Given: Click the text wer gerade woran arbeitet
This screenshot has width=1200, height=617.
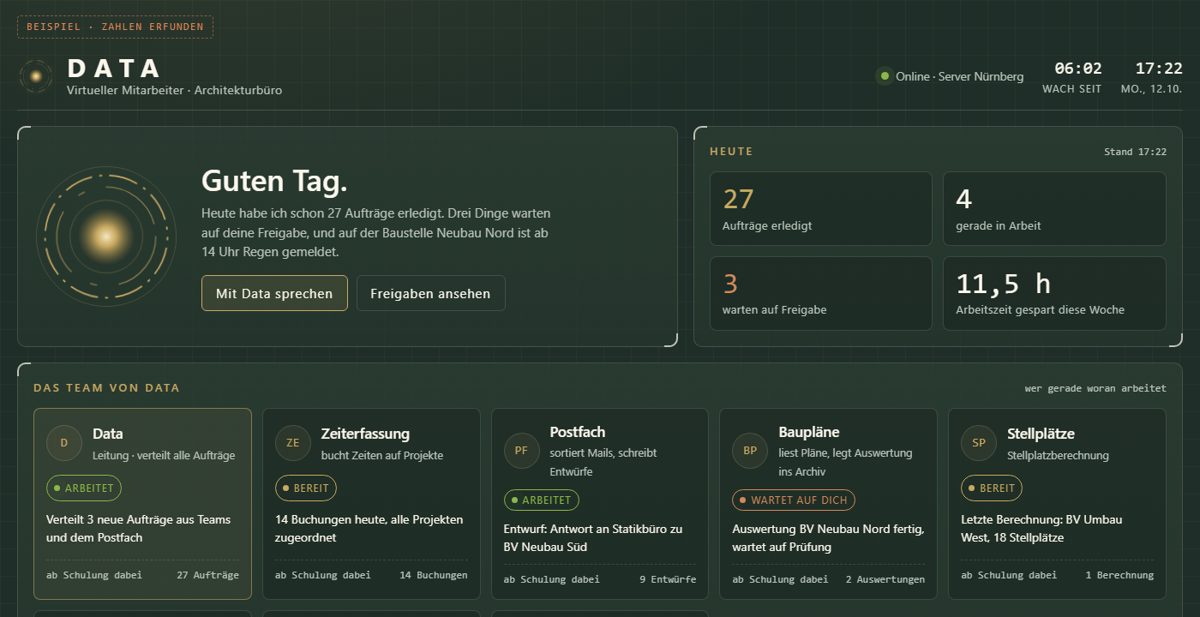Looking at the screenshot, I should click(x=1095, y=388).
